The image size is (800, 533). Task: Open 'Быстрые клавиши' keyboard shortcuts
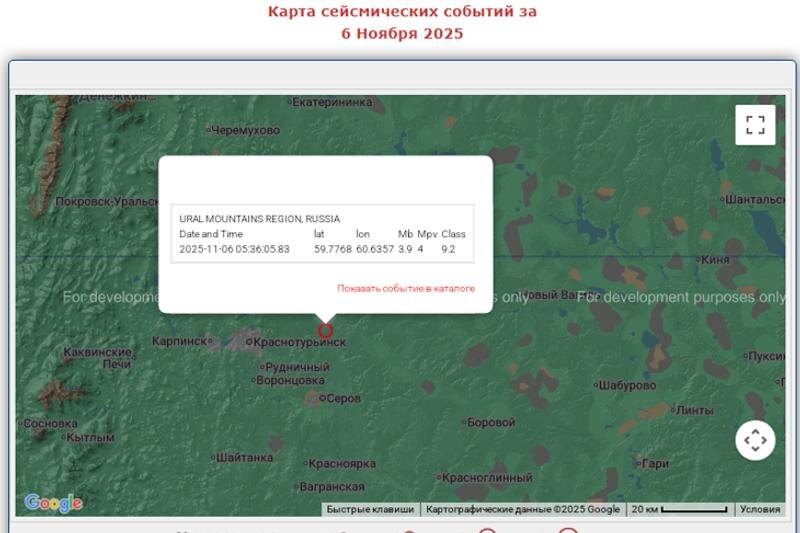(x=370, y=509)
